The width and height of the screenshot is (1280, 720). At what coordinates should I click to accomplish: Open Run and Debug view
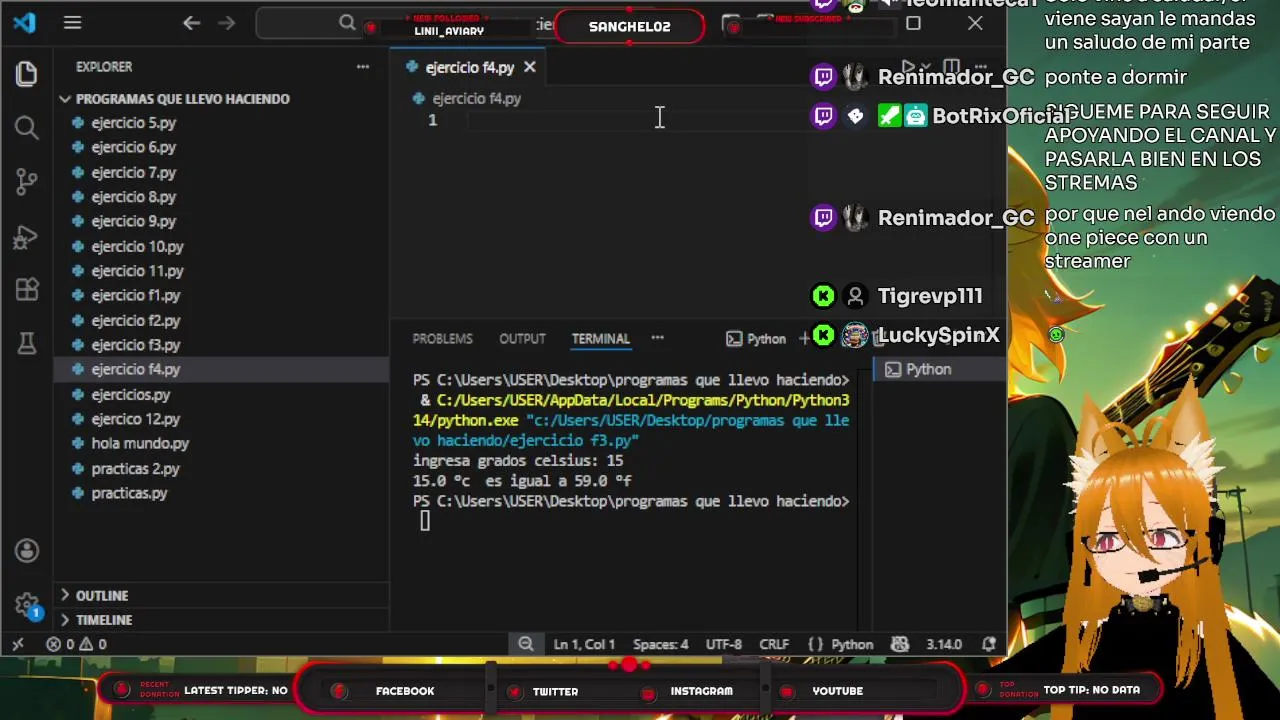coord(27,236)
